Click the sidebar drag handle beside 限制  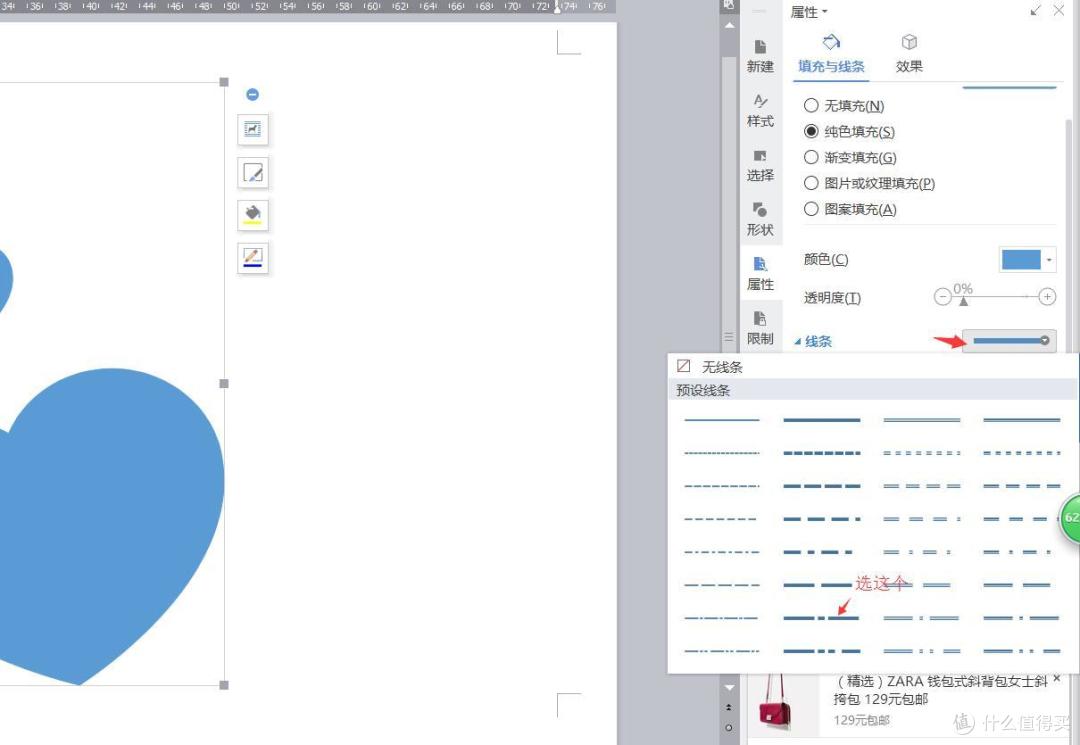(x=729, y=337)
